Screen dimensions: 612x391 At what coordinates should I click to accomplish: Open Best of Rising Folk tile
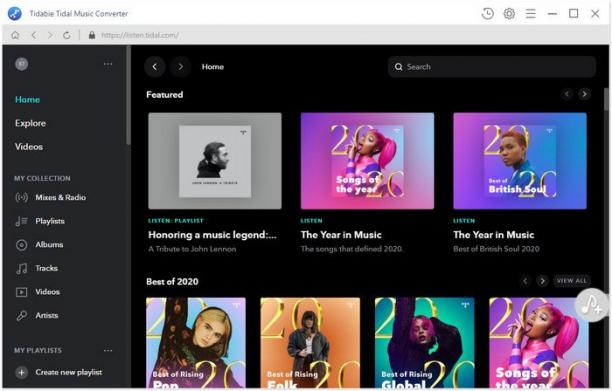tap(310, 343)
